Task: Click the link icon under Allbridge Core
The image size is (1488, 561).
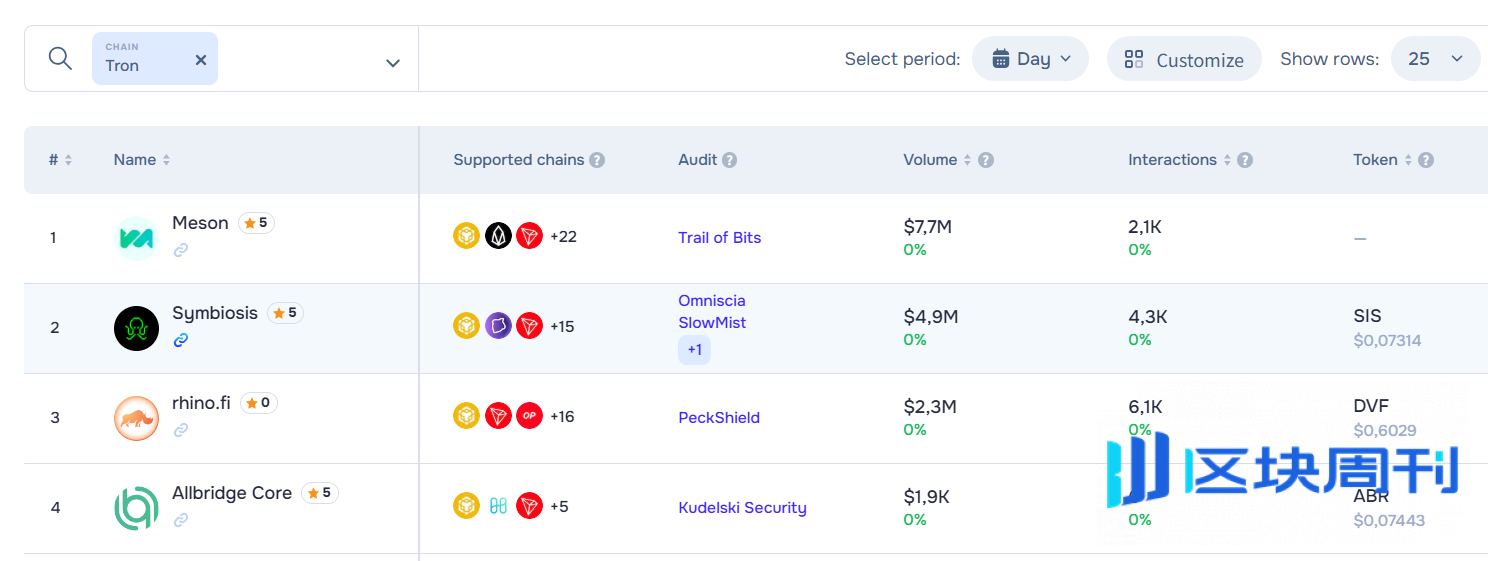Action: [x=181, y=520]
